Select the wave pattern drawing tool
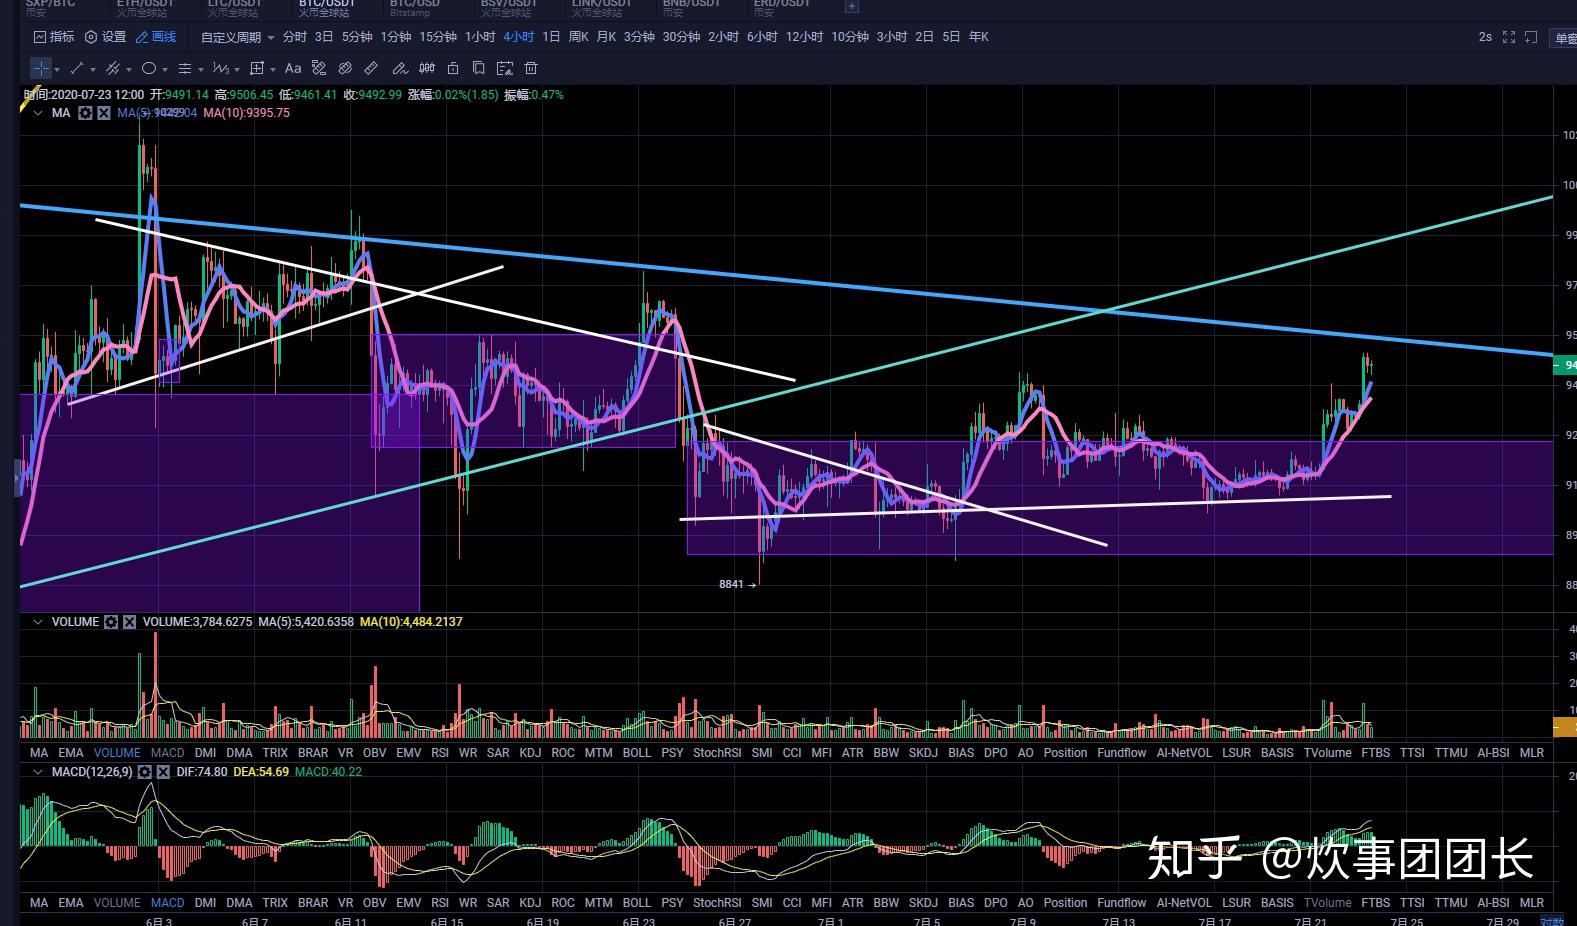 point(222,68)
